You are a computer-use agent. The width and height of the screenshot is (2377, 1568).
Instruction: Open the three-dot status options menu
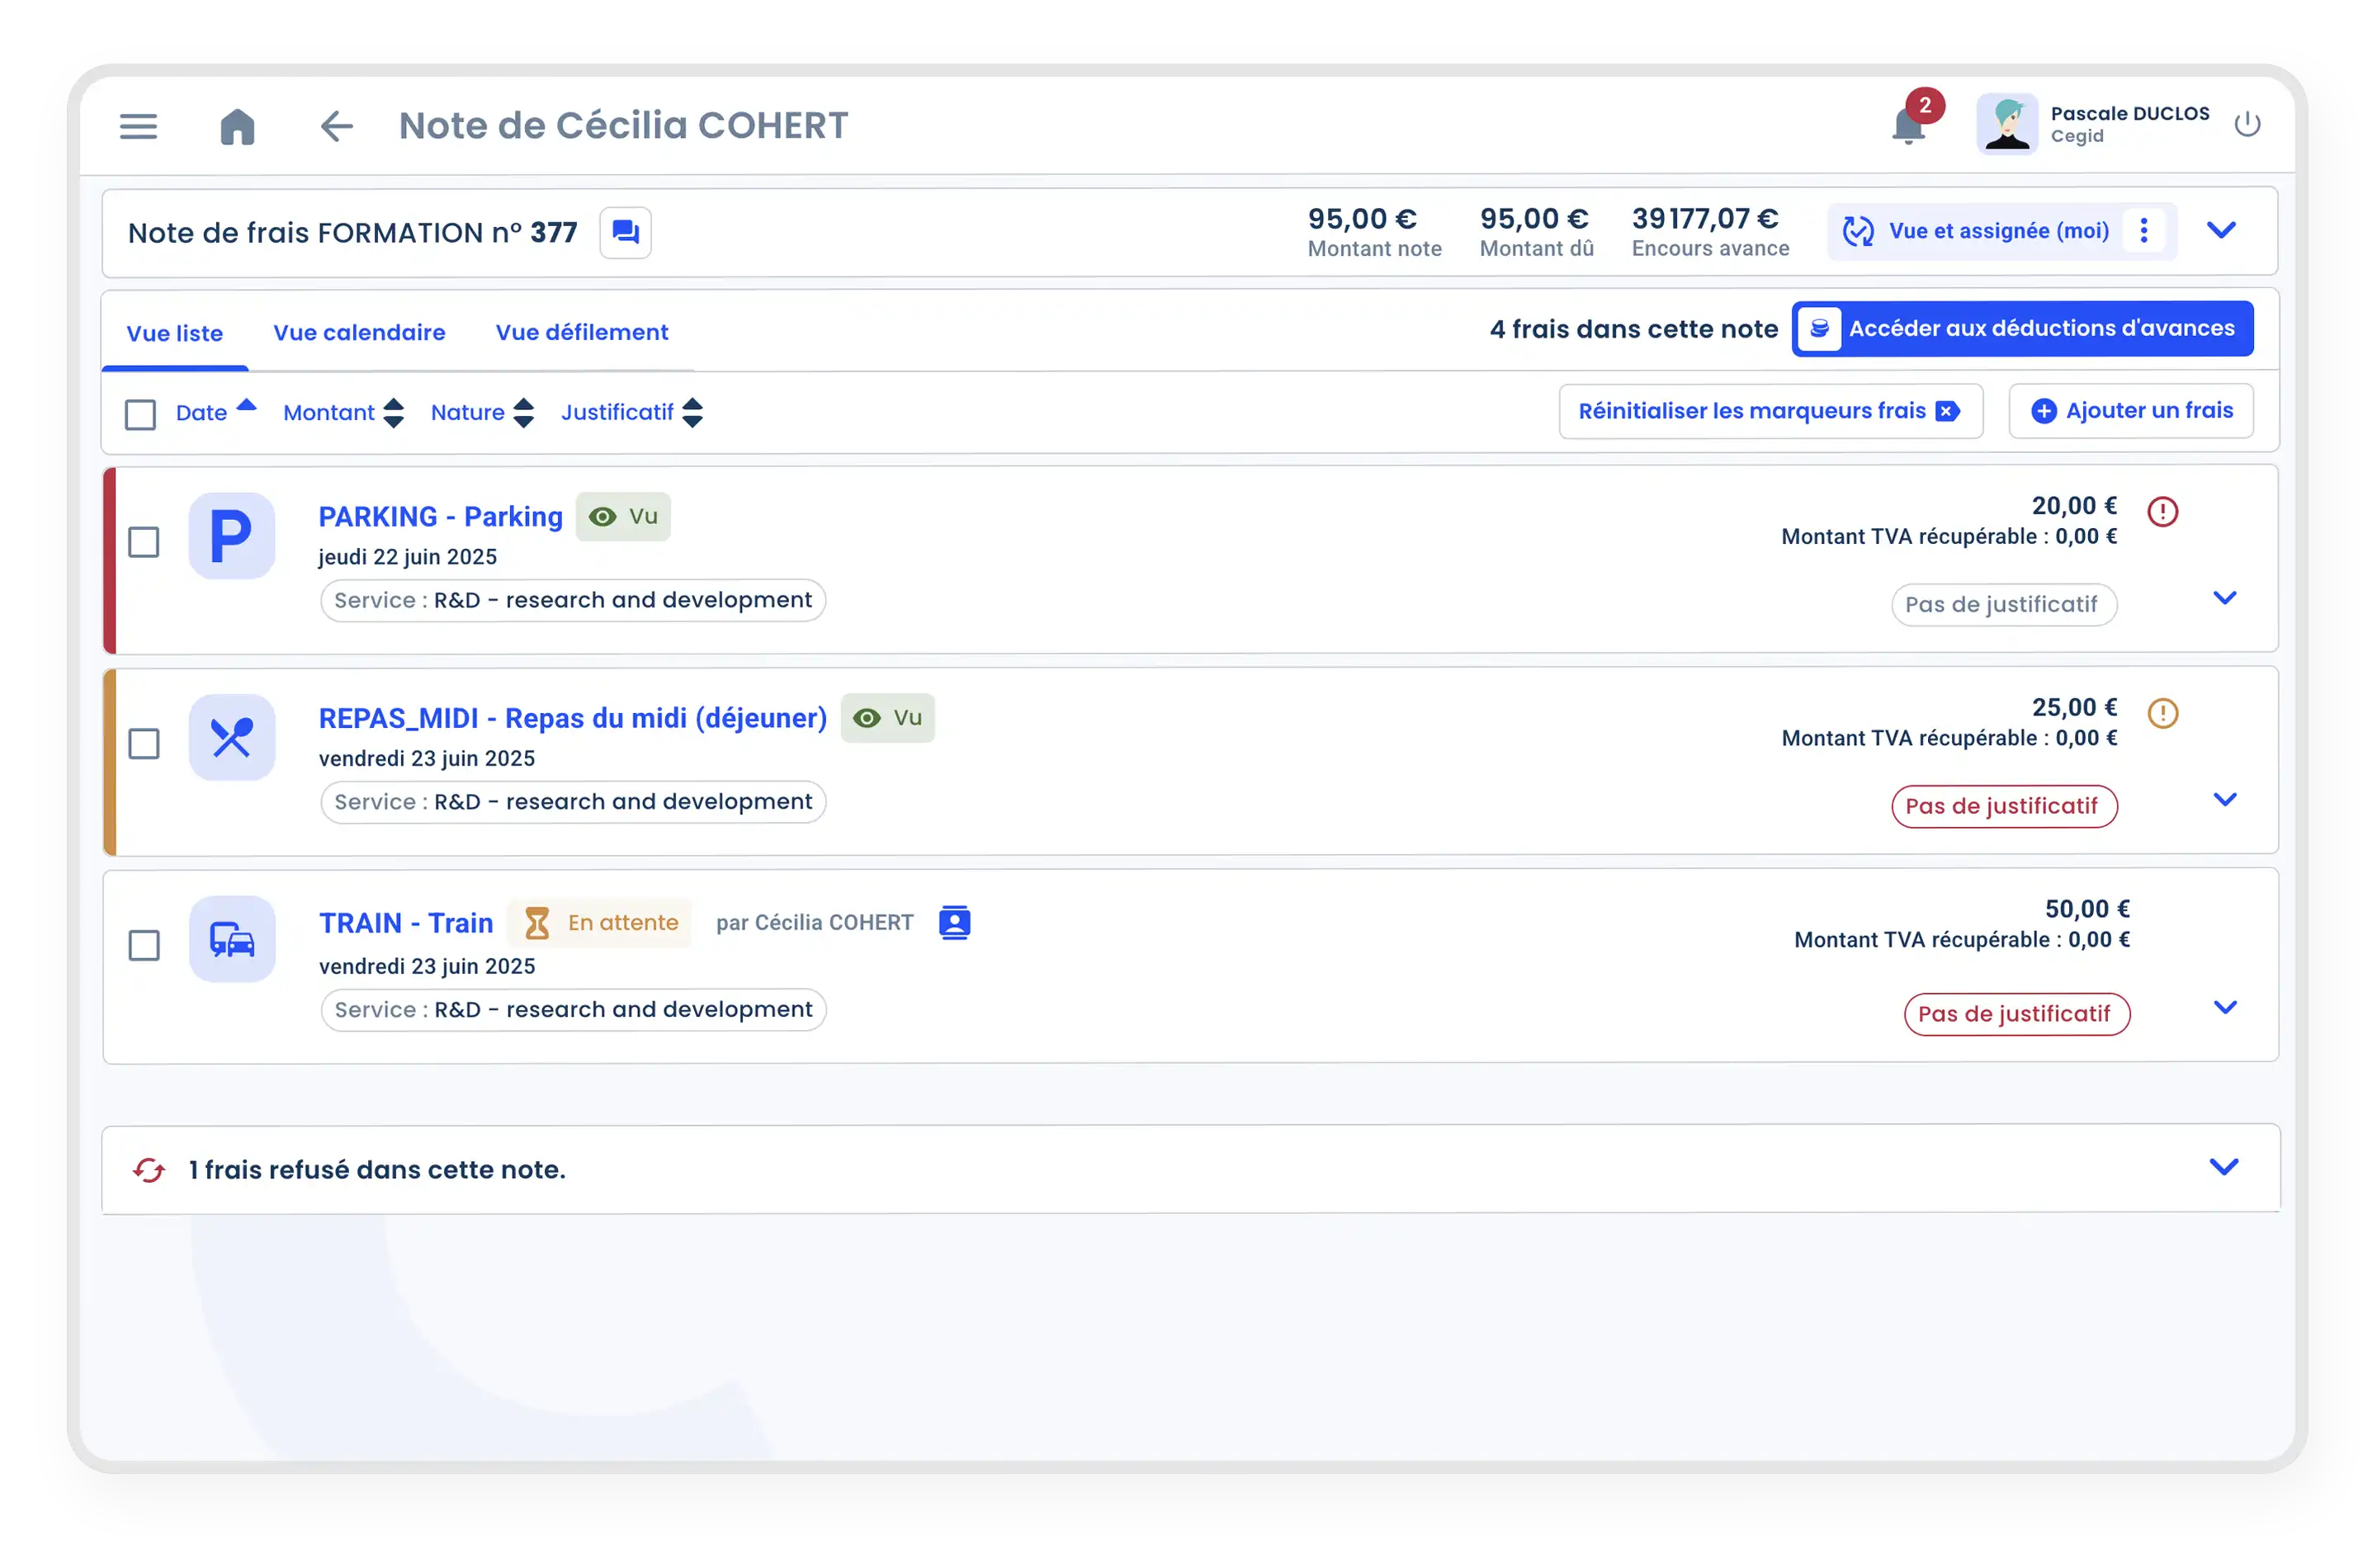point(2143,231)
